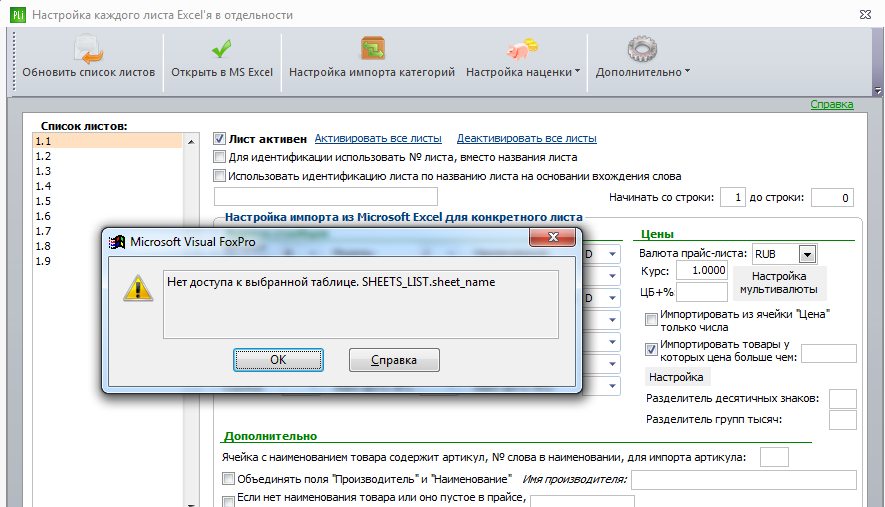Viewport: 885px width, 507px height.
Task: Expand fourth column dropdown beside the dialog
Action: click(612, 320)
